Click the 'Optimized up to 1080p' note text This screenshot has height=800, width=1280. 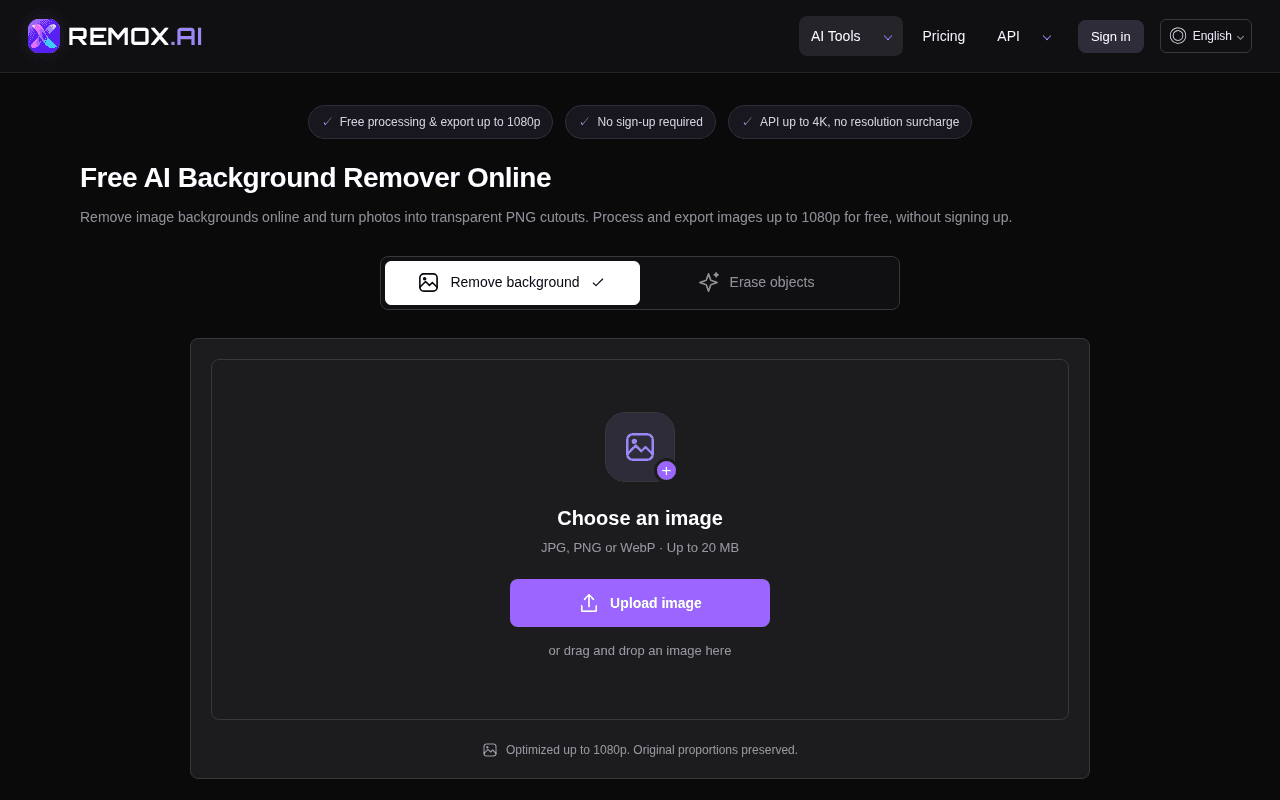(652, 750)
